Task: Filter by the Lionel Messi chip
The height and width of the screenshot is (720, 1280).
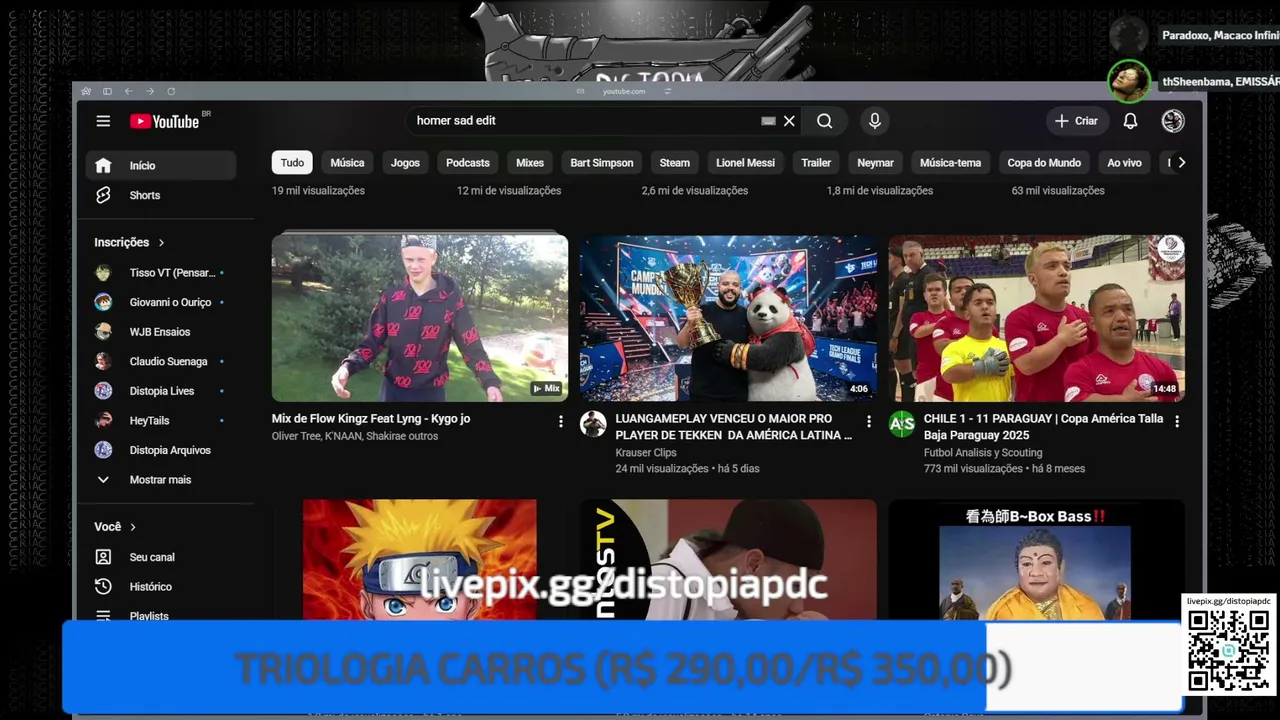Action: click(x=745, y=163)
